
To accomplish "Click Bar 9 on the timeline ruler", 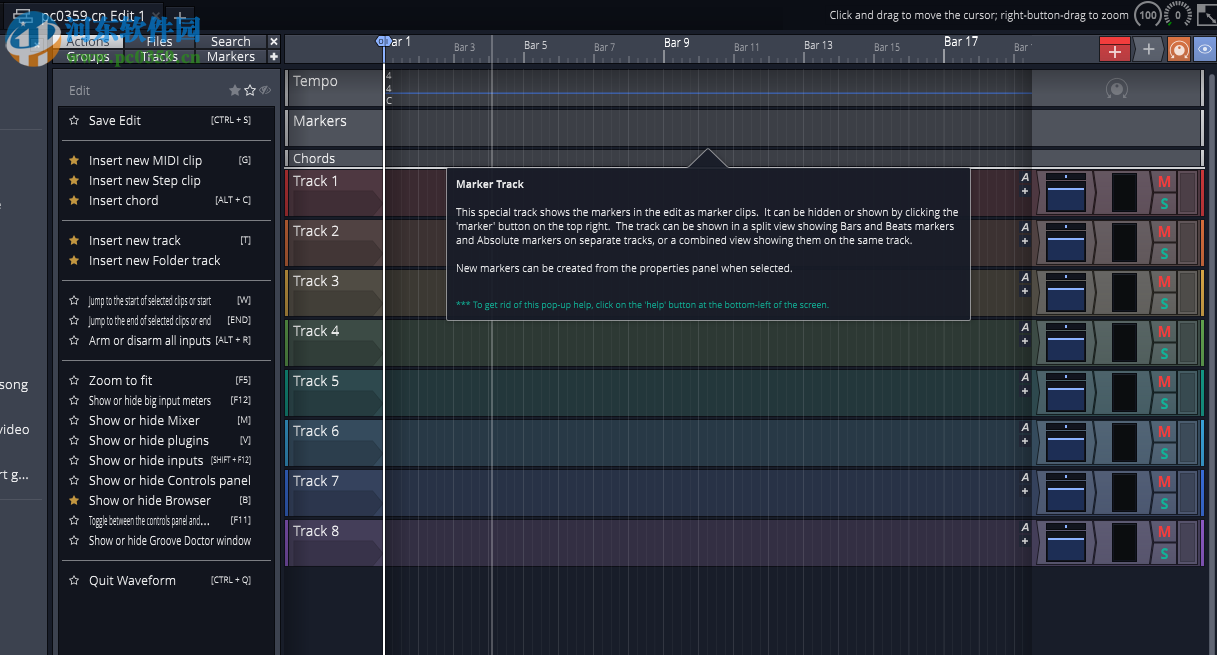I will 676,43.
